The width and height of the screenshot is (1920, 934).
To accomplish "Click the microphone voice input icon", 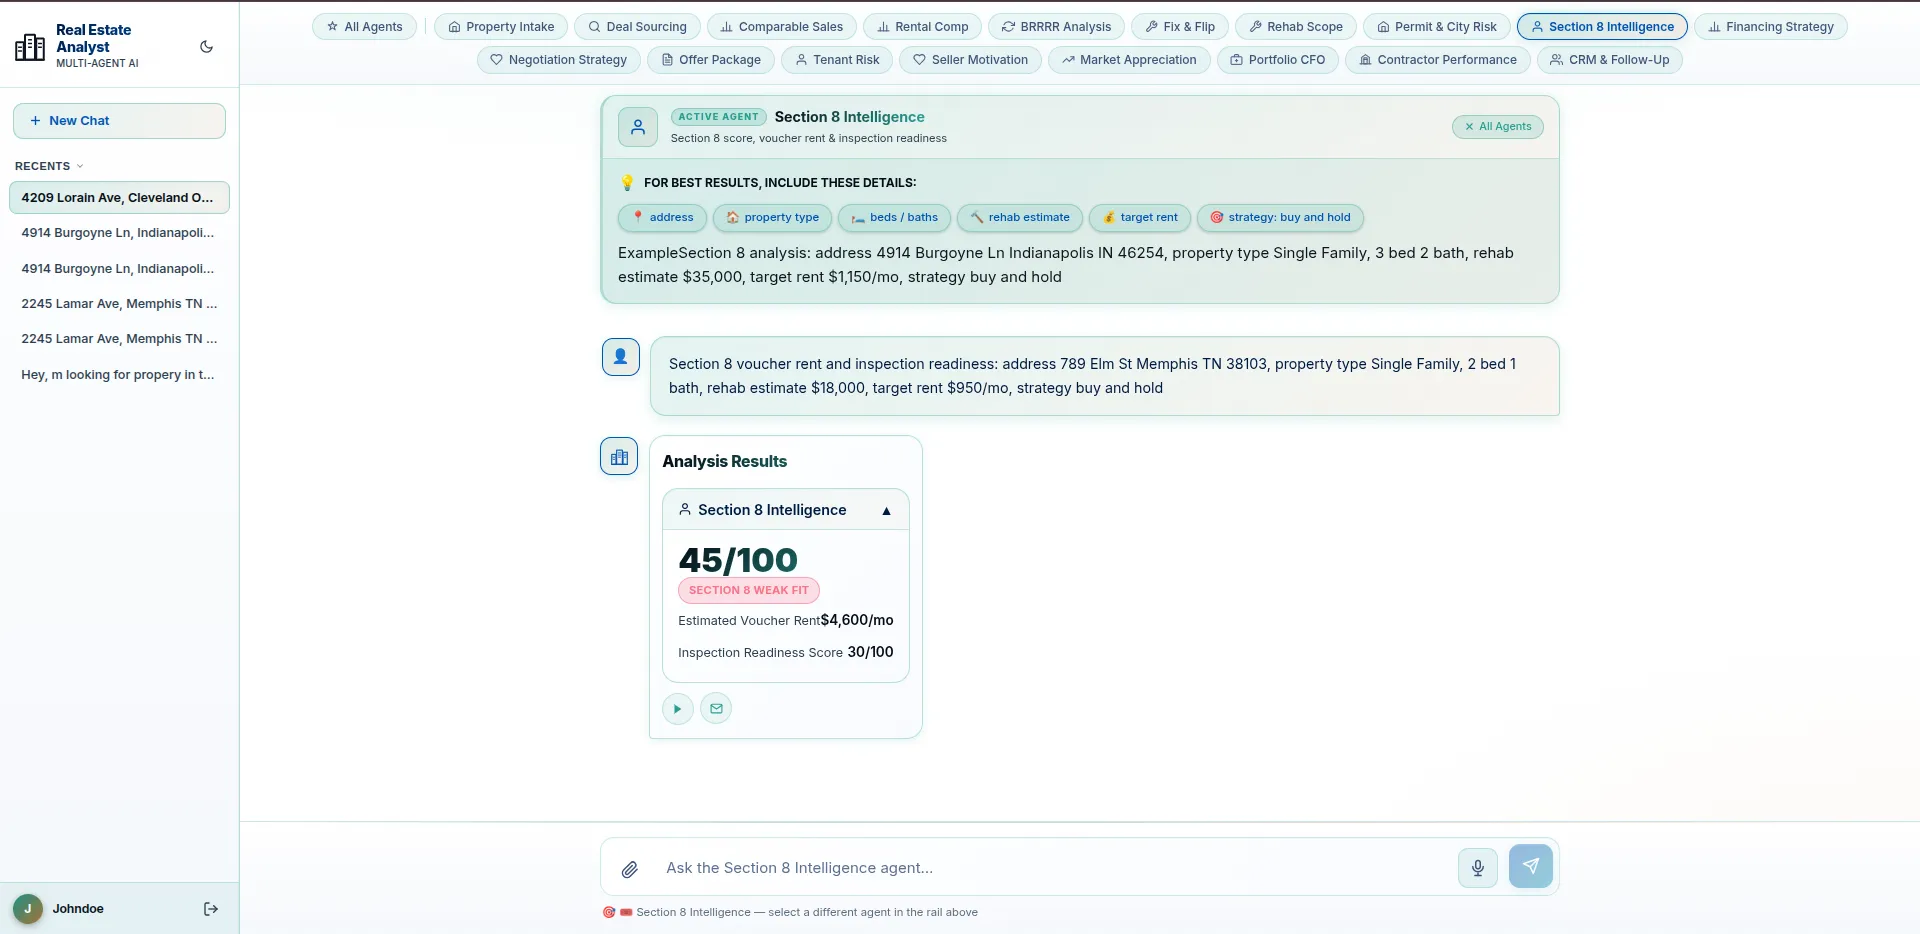I will click(1477, 867).
